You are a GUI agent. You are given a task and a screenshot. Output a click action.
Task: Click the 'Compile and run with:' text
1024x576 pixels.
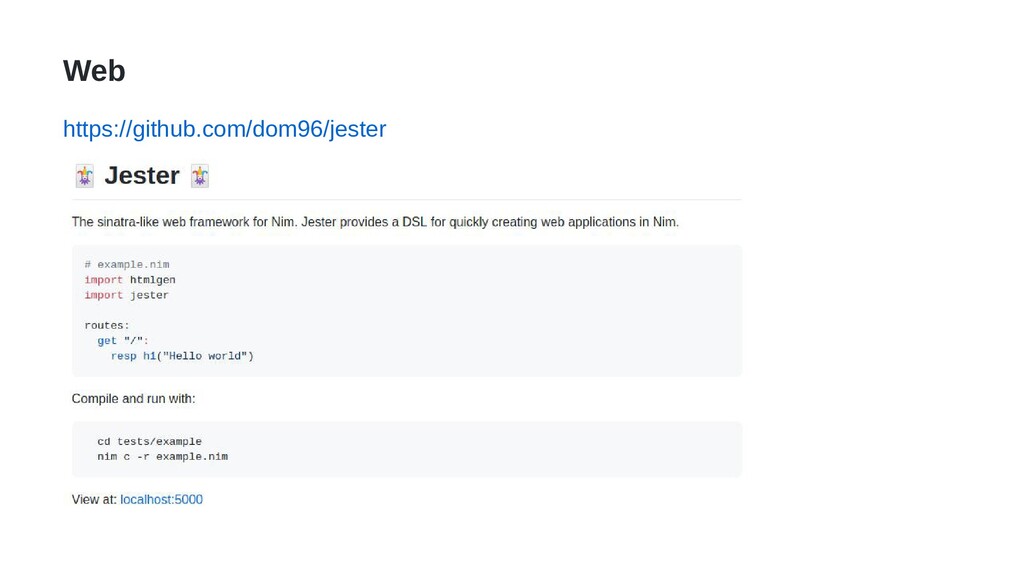[133, 398]
